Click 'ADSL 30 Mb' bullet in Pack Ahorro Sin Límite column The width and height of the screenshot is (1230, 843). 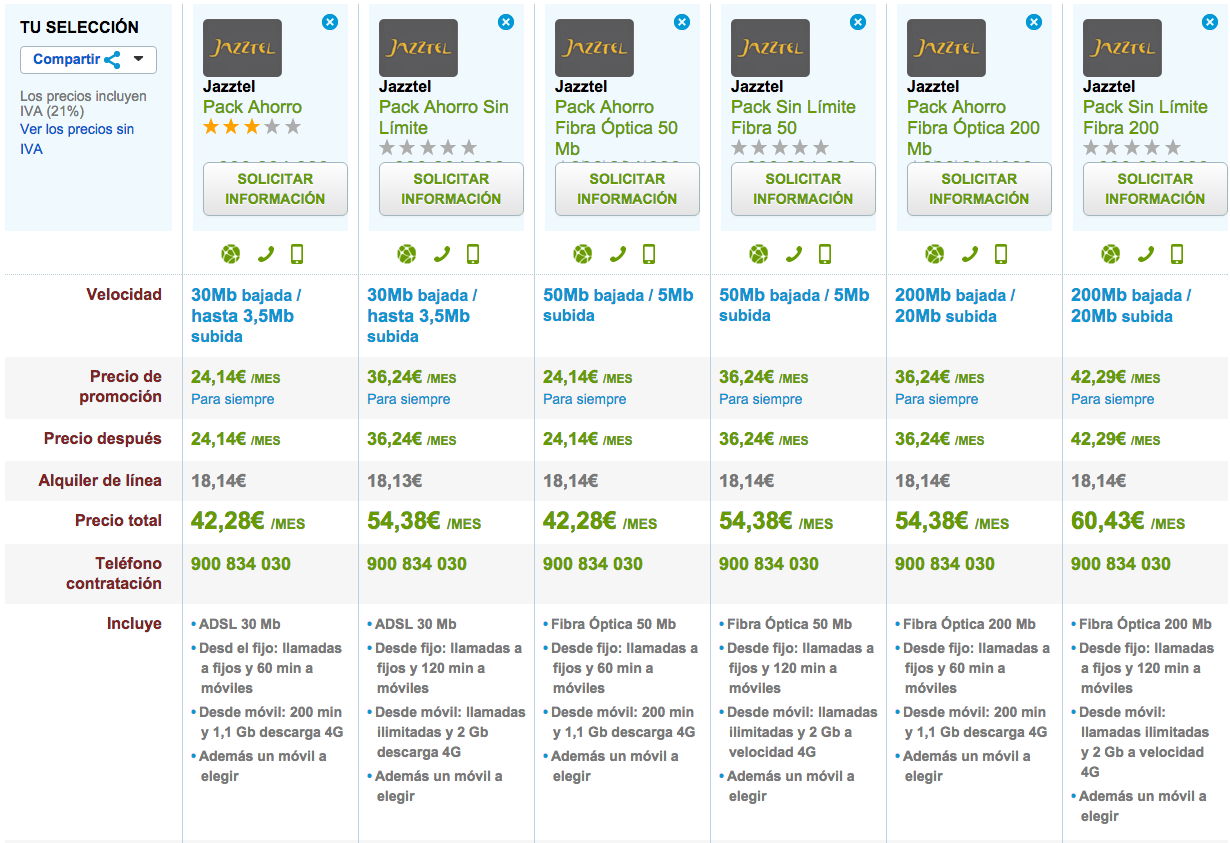click(416, 624)
